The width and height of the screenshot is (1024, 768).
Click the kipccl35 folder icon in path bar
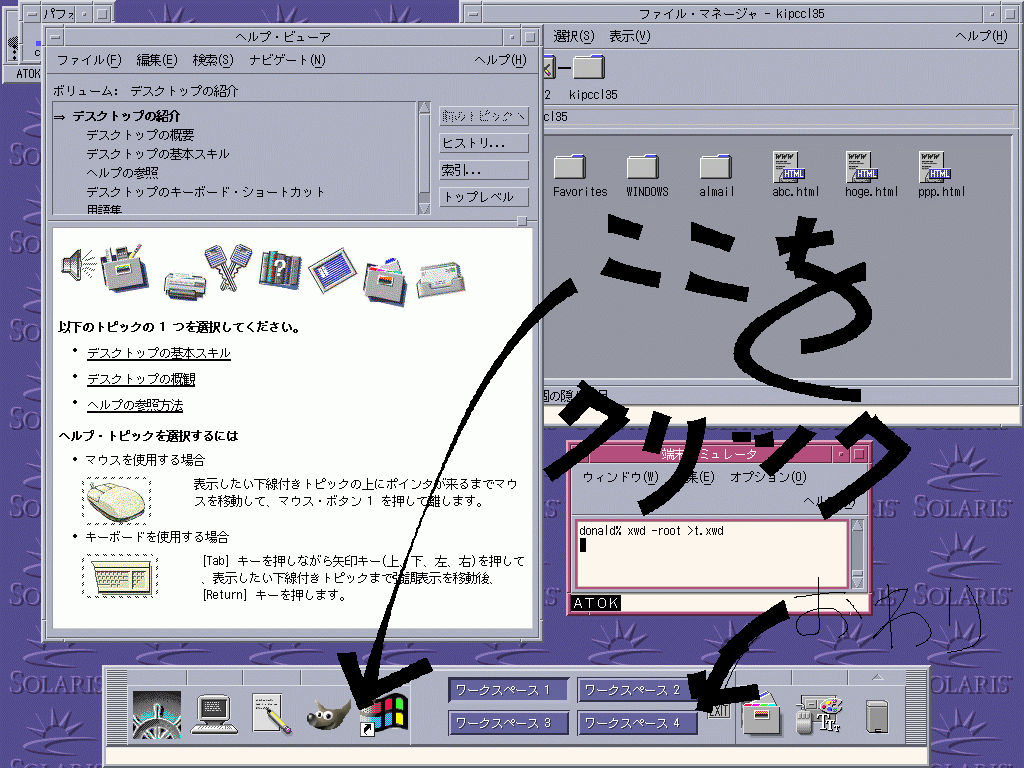[x=590, y=67]
